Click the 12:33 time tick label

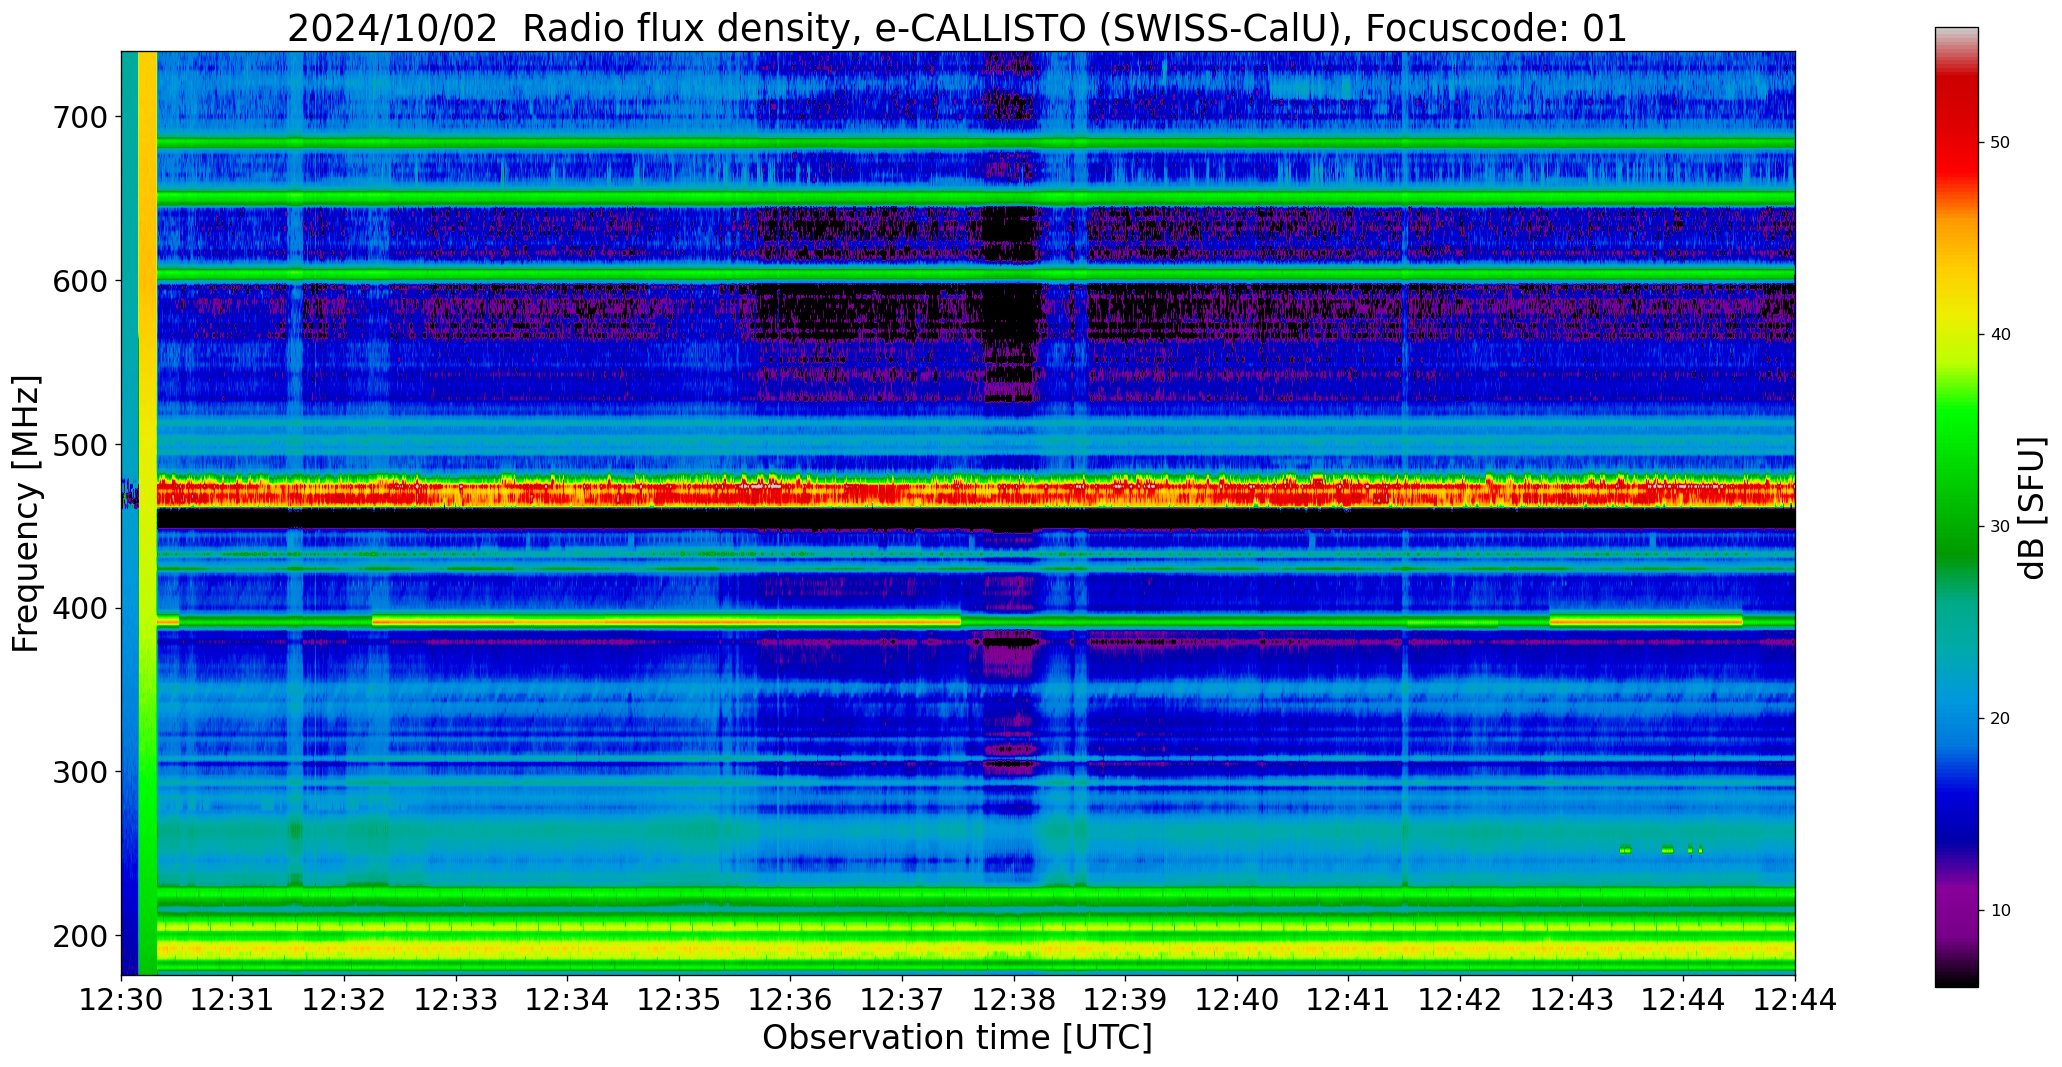pyautogui.click(x=457, y=1000)
